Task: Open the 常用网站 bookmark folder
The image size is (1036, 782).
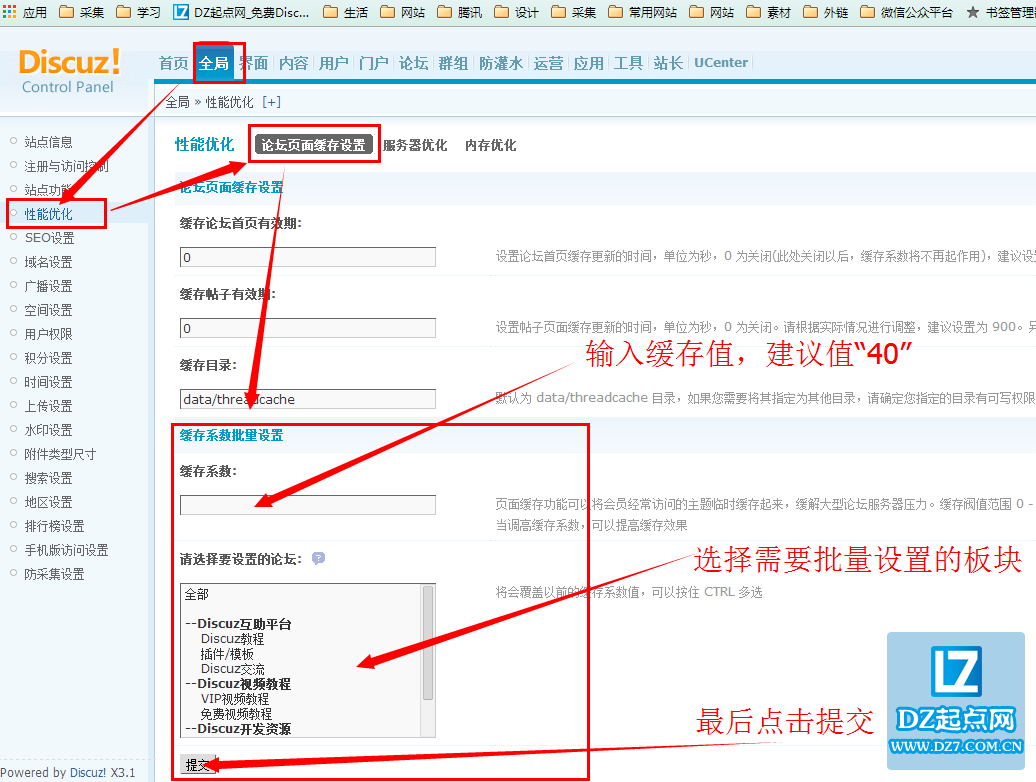Action: point(642,12)
